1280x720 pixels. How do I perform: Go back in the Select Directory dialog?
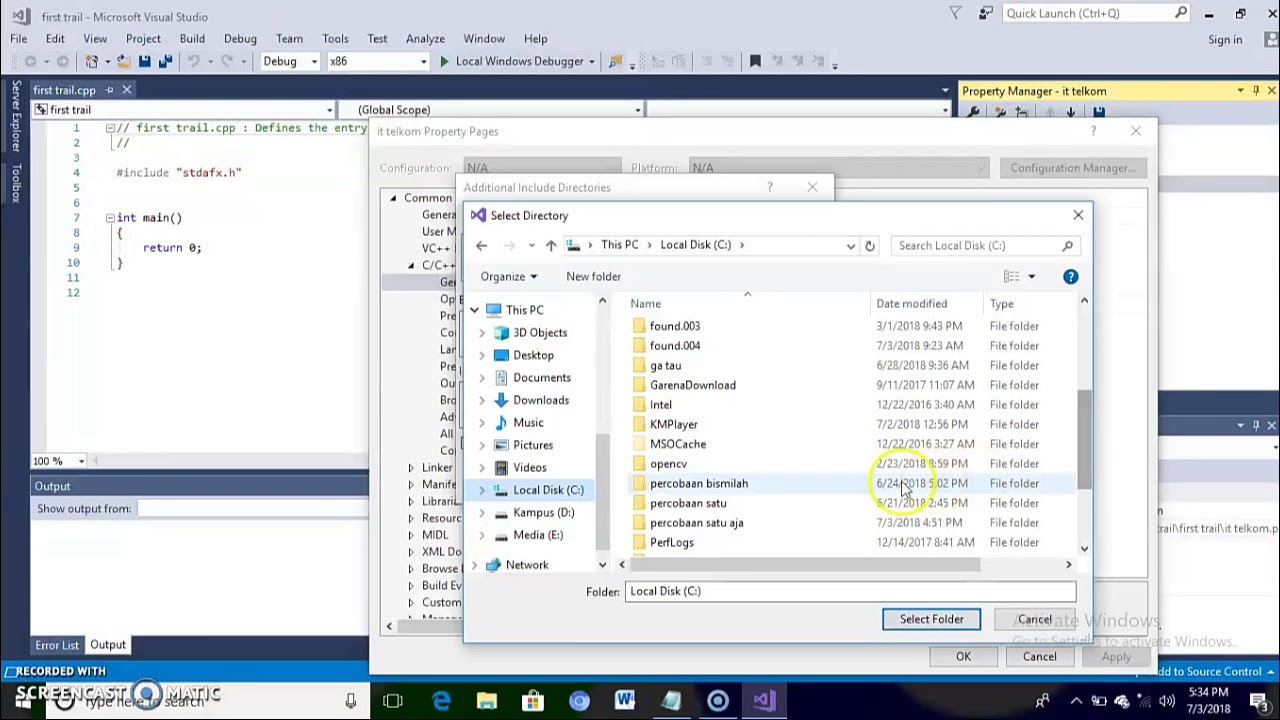(x=481, y=245)
